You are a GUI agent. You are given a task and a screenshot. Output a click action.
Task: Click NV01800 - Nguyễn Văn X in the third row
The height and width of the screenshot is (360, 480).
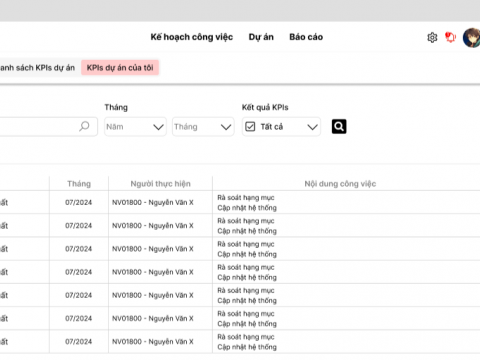coord(153,249)
